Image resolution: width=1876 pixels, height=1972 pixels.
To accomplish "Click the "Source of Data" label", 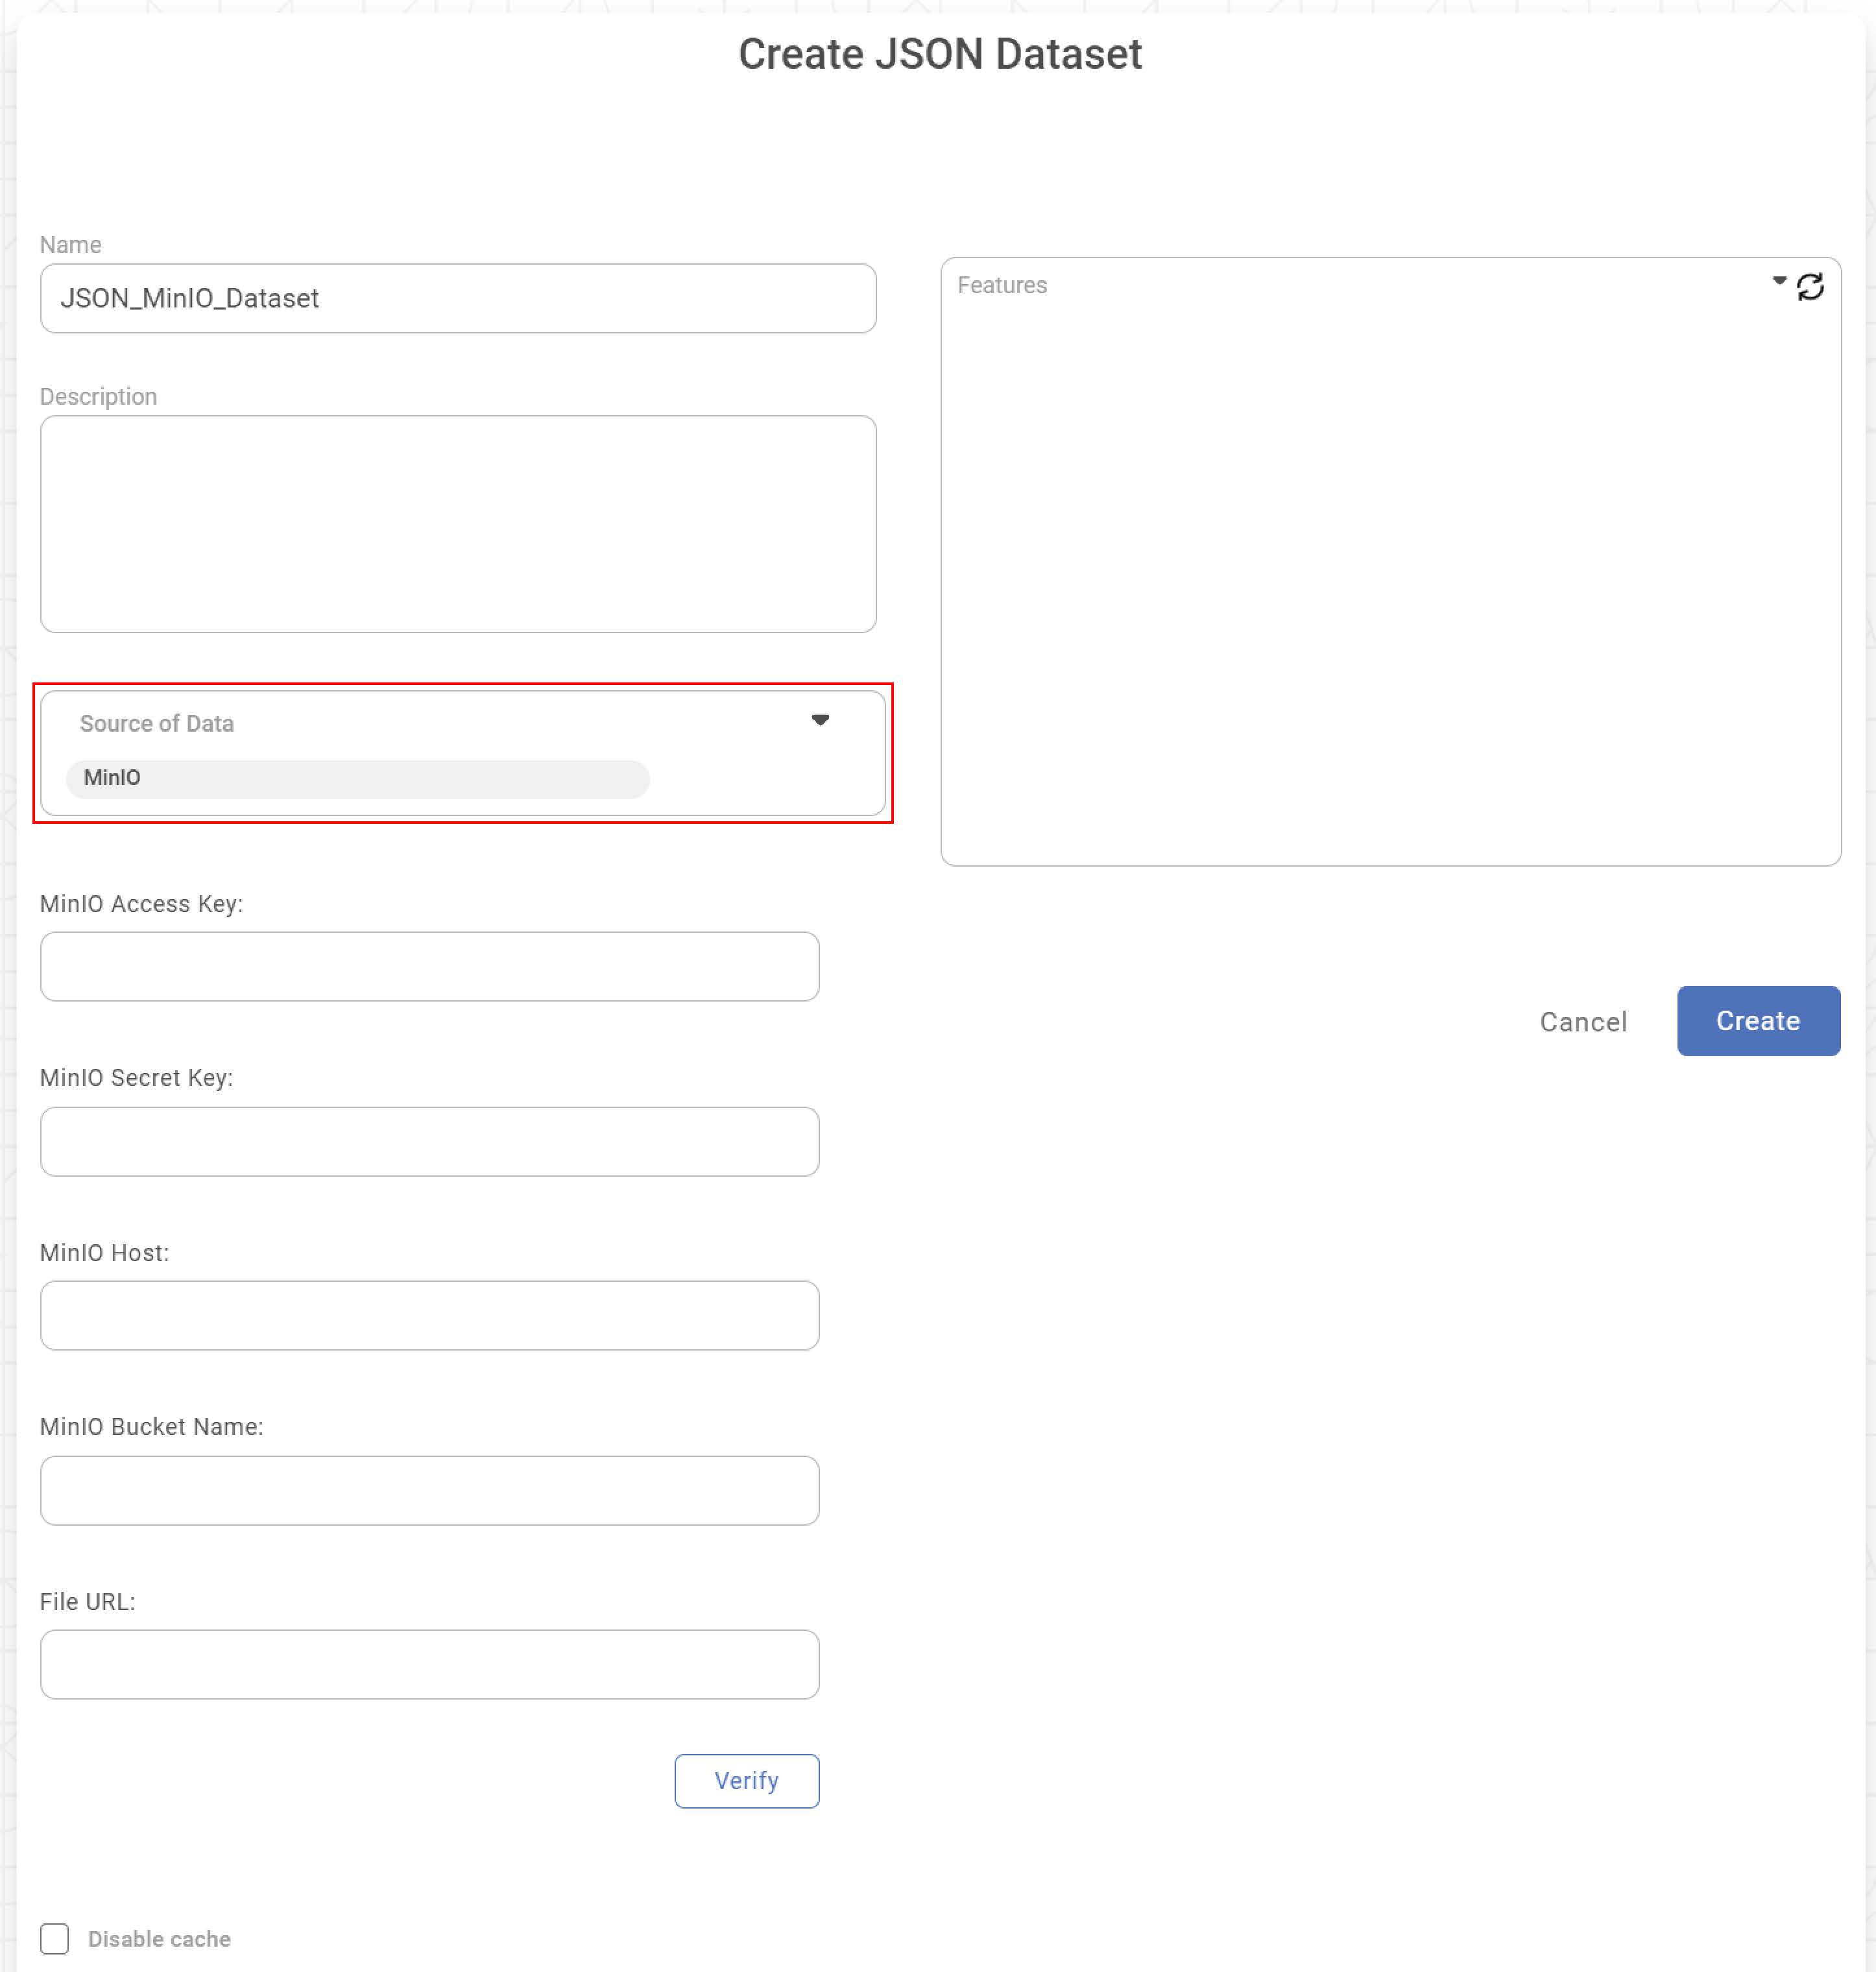I will [x=157, y=723].
